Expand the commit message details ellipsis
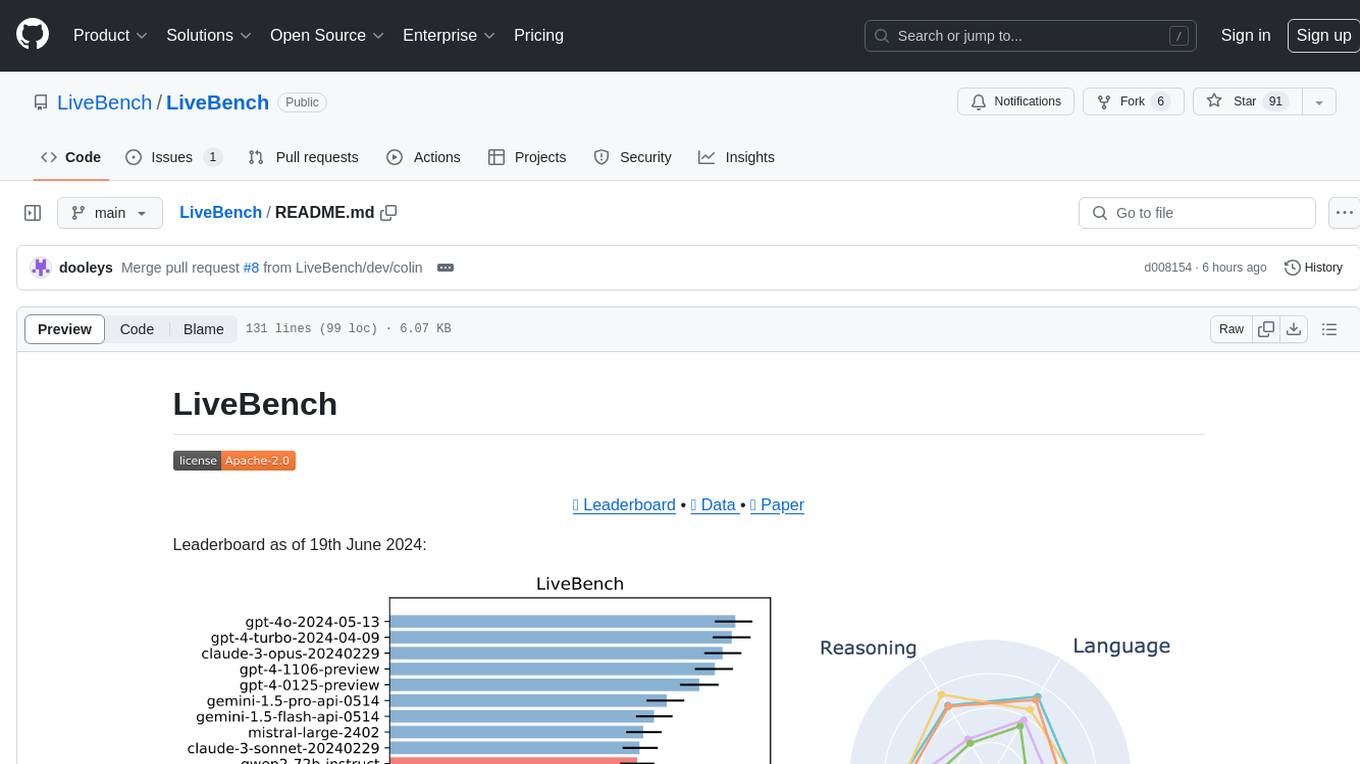 coord(446,267)
